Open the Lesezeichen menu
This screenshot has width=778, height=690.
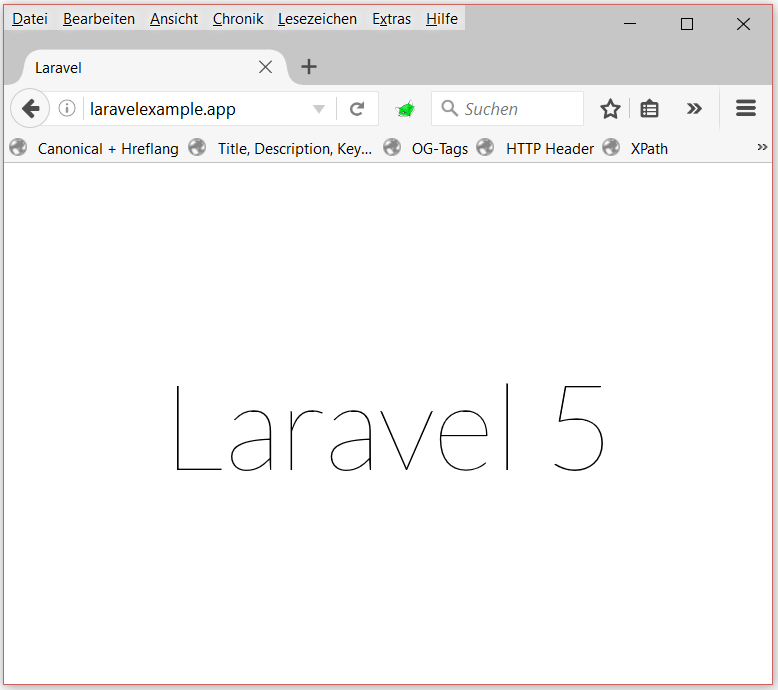pyautogui.click(x=317, y=19)
